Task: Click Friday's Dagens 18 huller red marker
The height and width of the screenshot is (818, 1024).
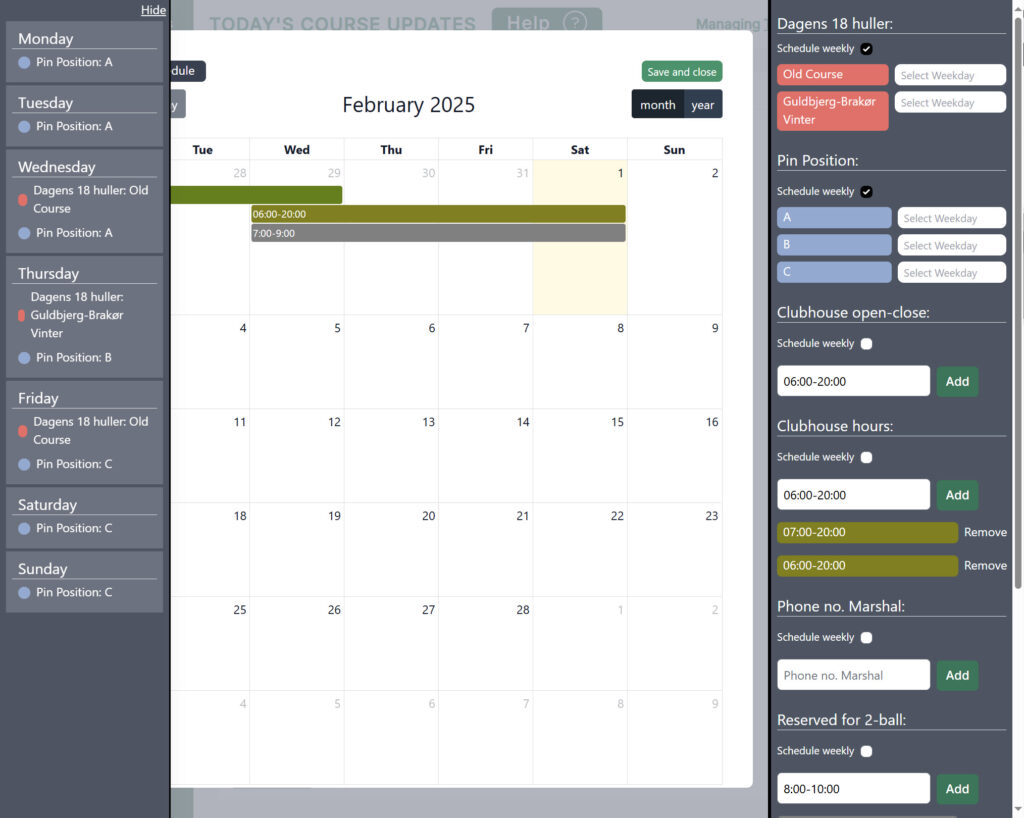Action: (x=22, y=431)
